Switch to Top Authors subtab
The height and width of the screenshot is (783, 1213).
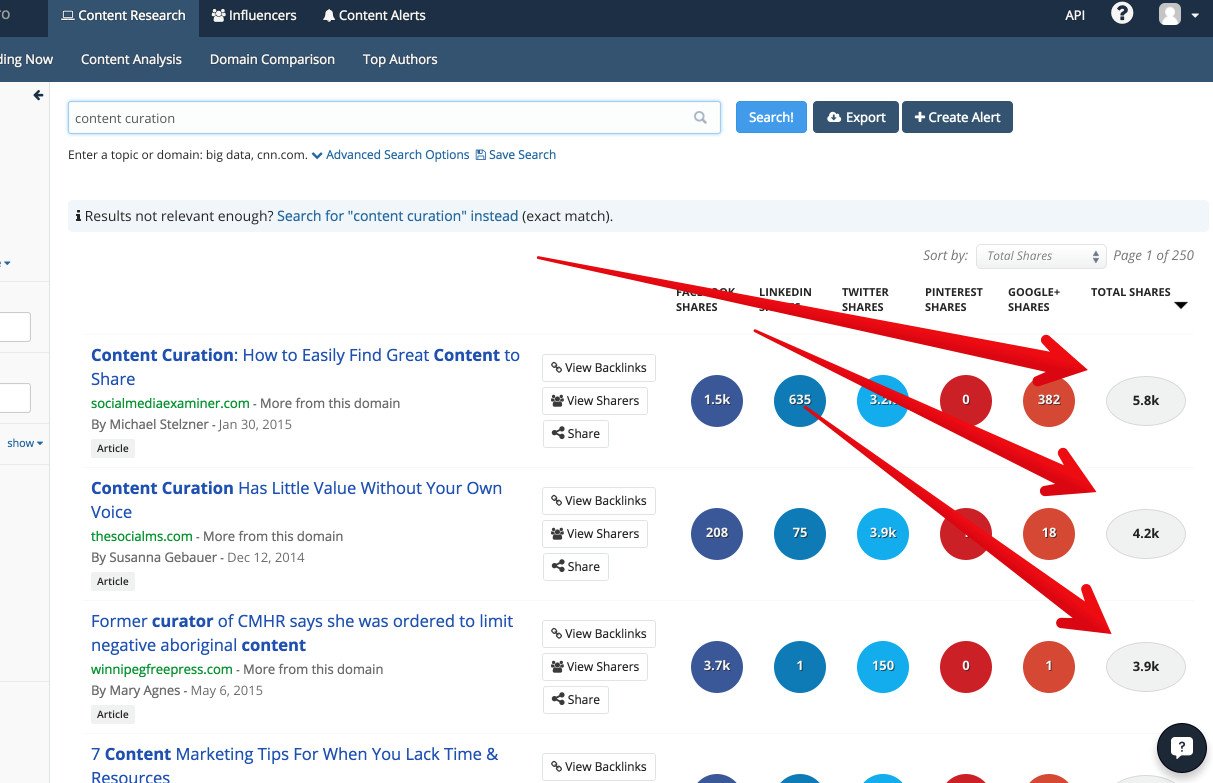click(400, 59)
